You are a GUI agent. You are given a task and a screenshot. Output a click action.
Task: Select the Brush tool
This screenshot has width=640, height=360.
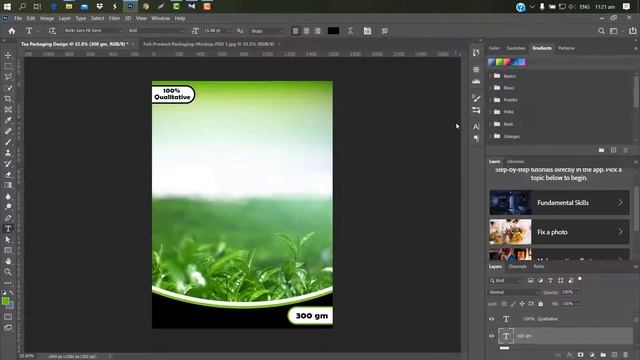click(8, 142)
